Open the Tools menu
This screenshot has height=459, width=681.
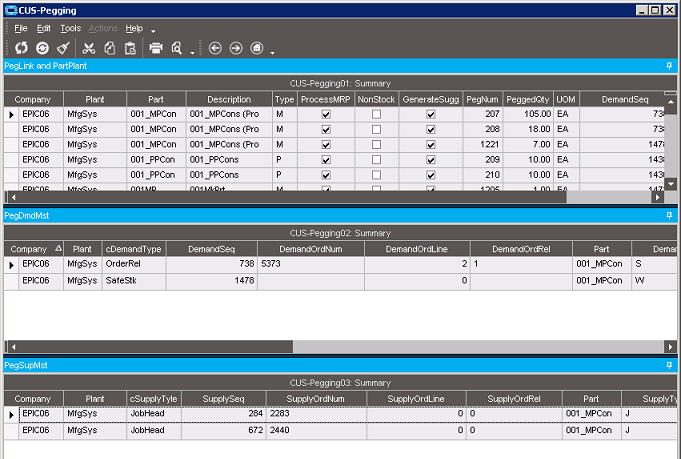click(70, 28)
